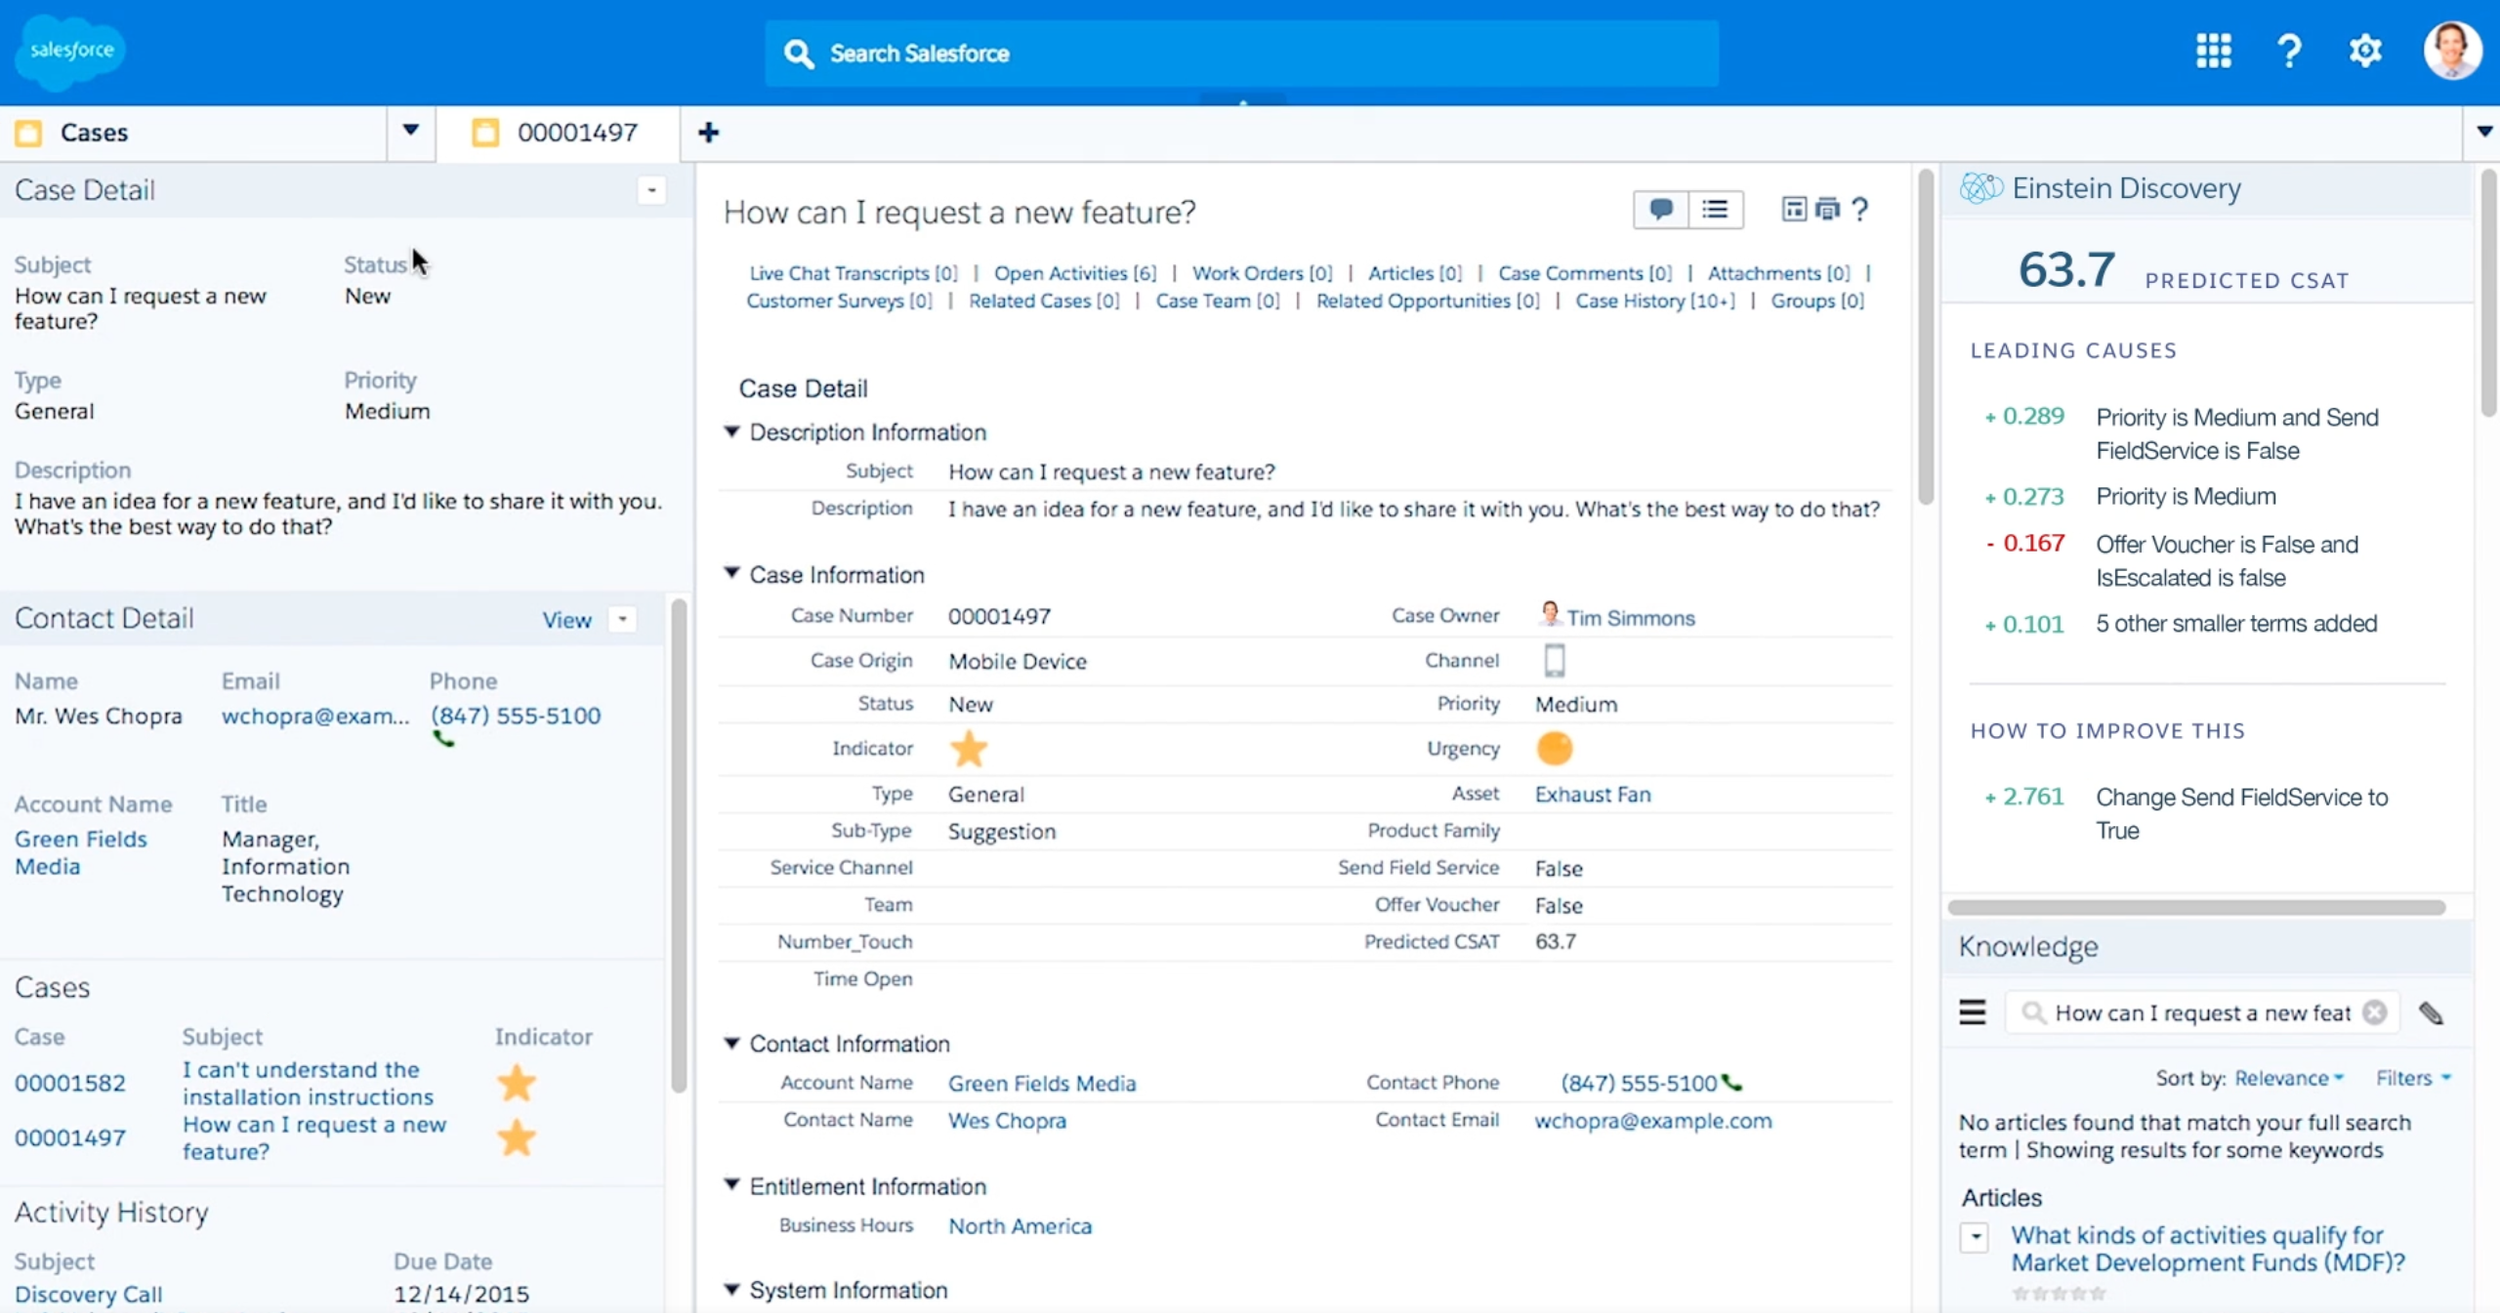Expand the MDF article dropdown arrow
2500x1313 pixels.
pyautogui.click(x=1974, y=1237)
